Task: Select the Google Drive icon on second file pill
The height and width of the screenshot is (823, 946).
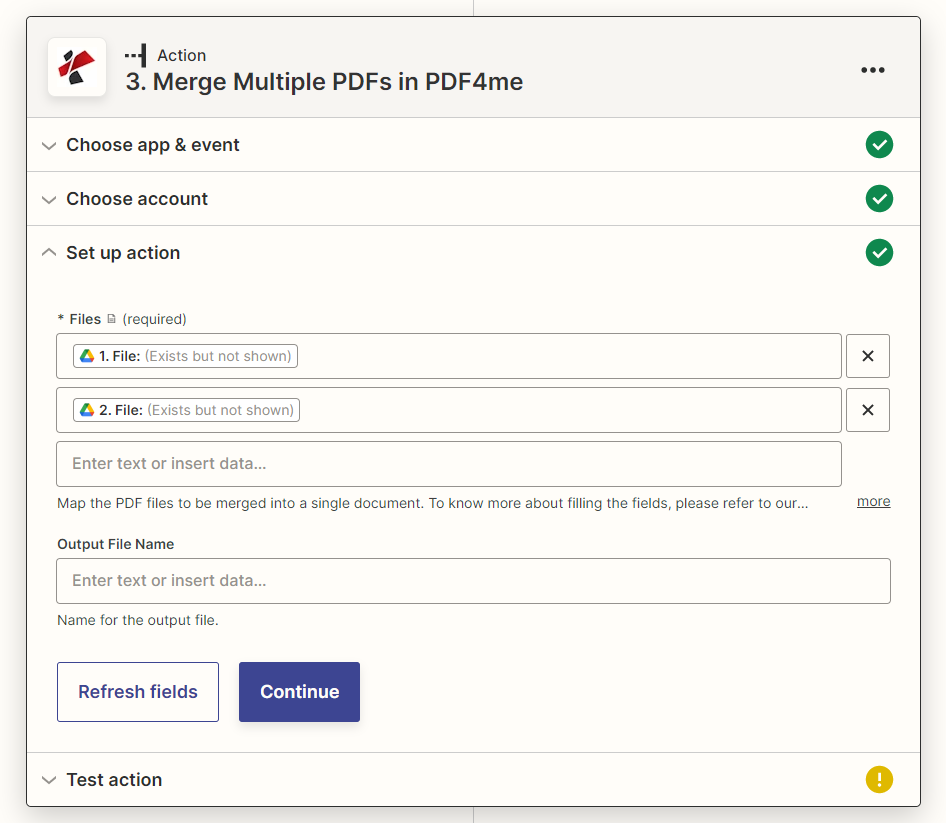Action: 86,409
